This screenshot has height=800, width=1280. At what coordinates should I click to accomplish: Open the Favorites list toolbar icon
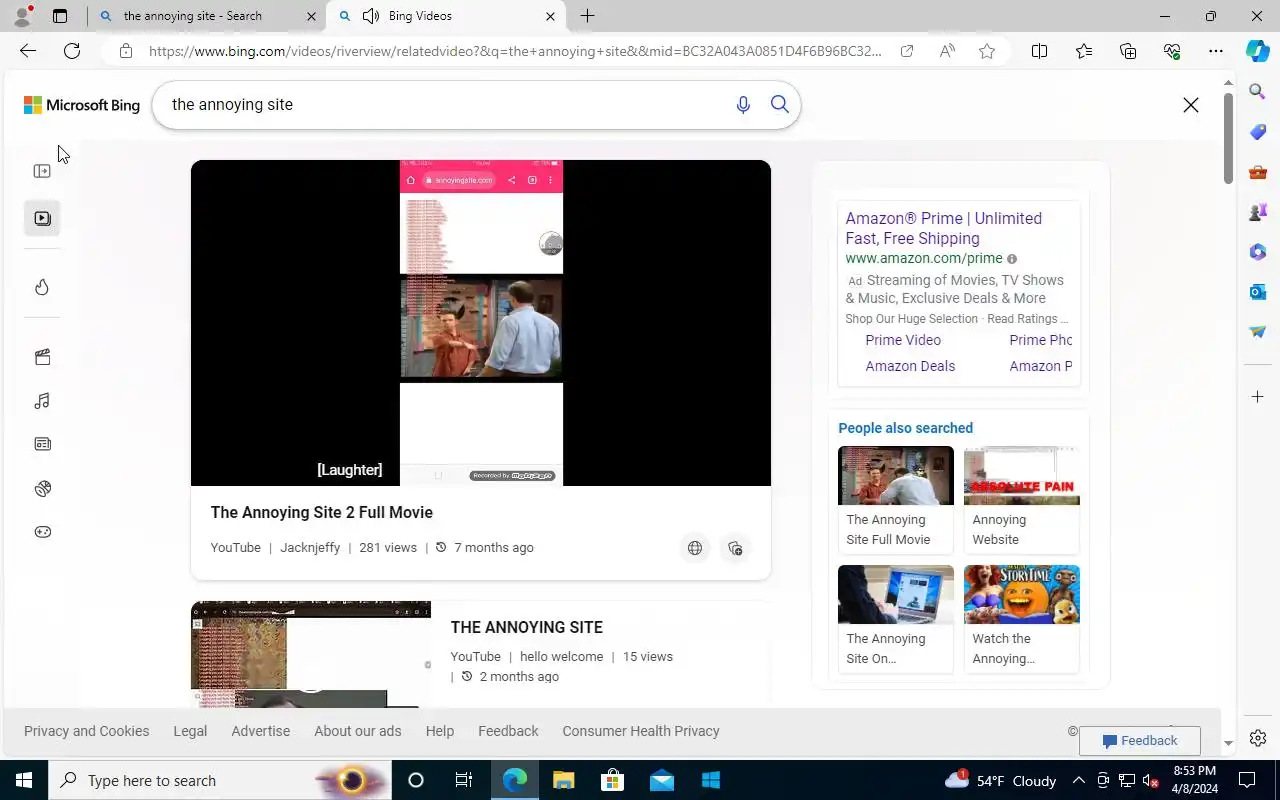coord(1084,51)
